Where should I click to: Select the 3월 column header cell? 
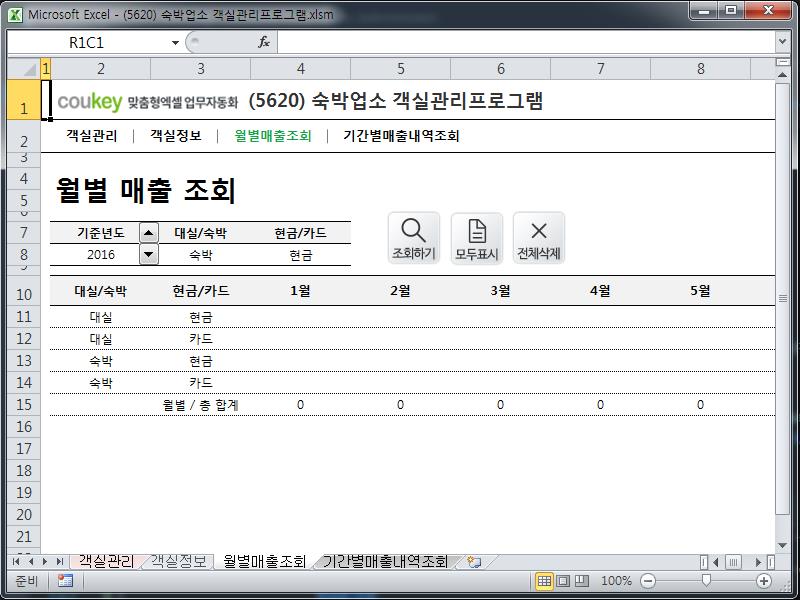(501, 291)
